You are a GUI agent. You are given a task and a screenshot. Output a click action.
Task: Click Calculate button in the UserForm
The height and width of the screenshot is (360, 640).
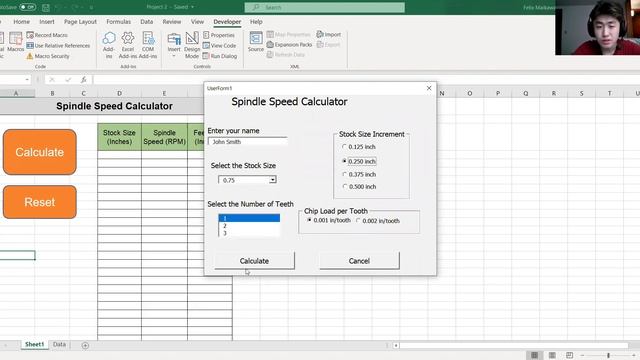[x=254, y=261]
